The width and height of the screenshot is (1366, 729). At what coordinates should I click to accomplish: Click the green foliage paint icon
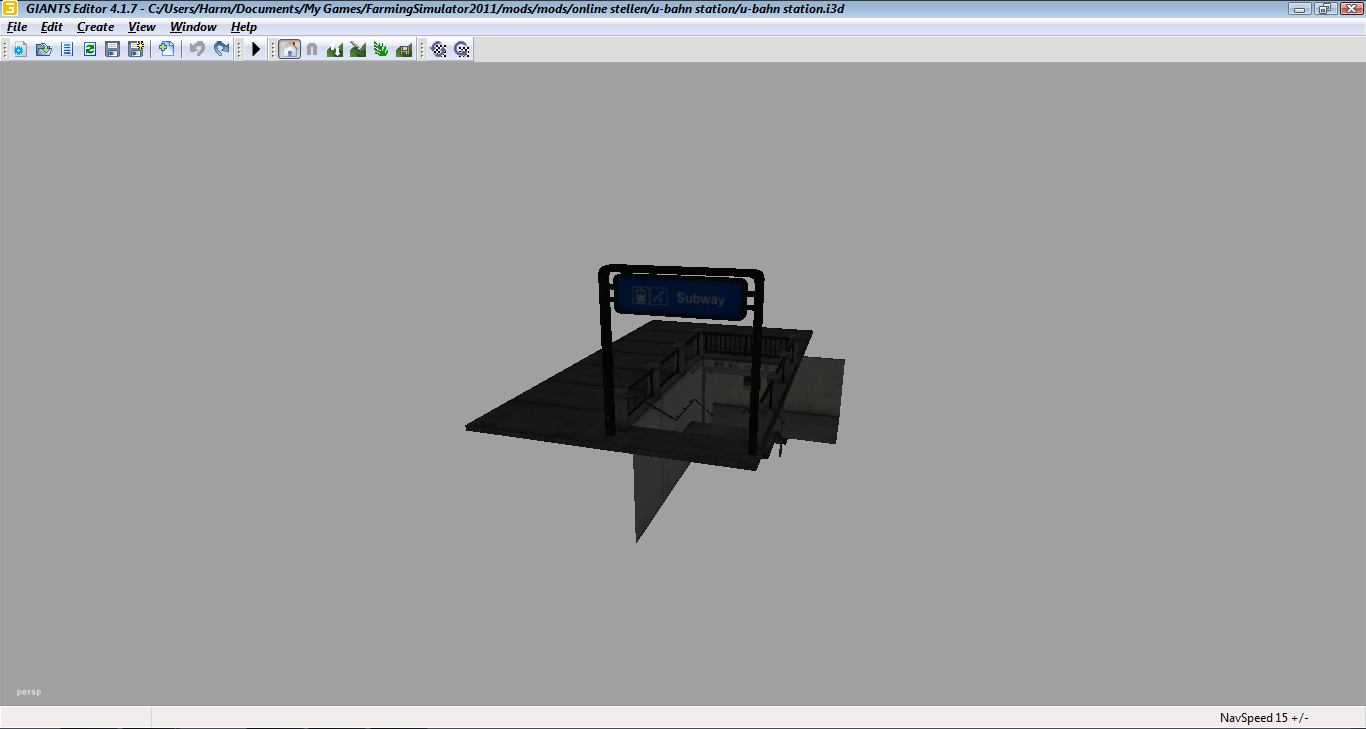point(381,49)
